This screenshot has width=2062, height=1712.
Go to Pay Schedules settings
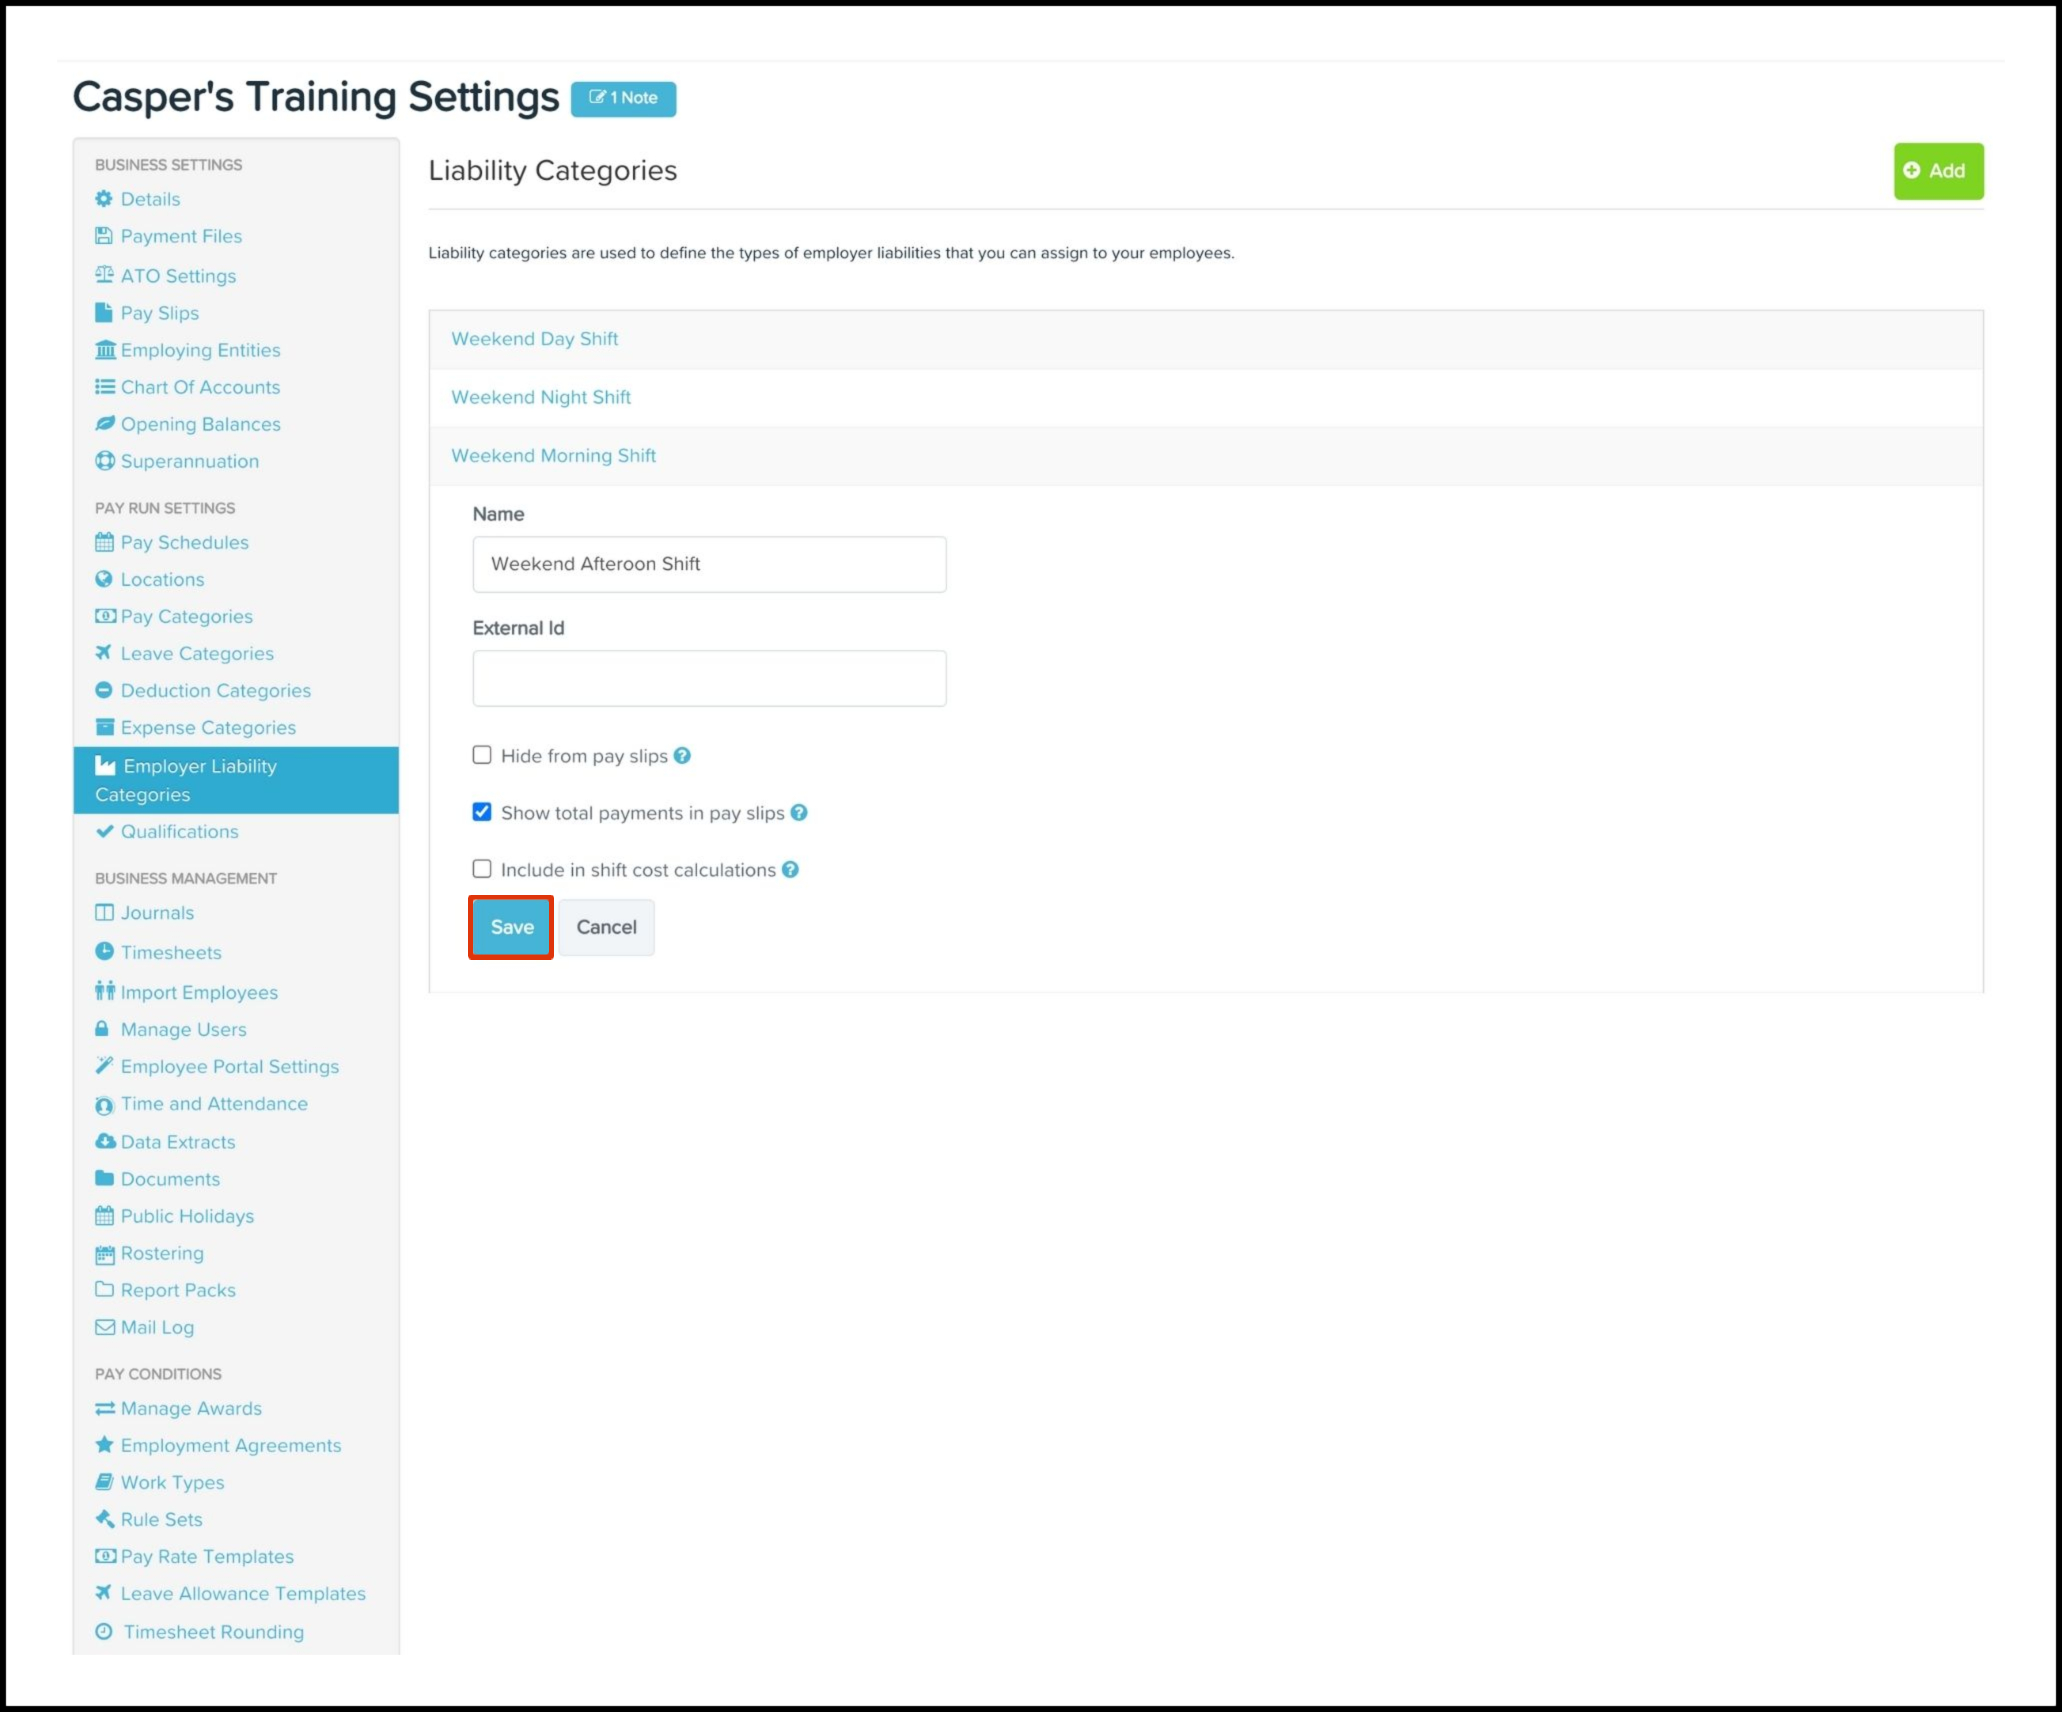click(x=184, y=543)
